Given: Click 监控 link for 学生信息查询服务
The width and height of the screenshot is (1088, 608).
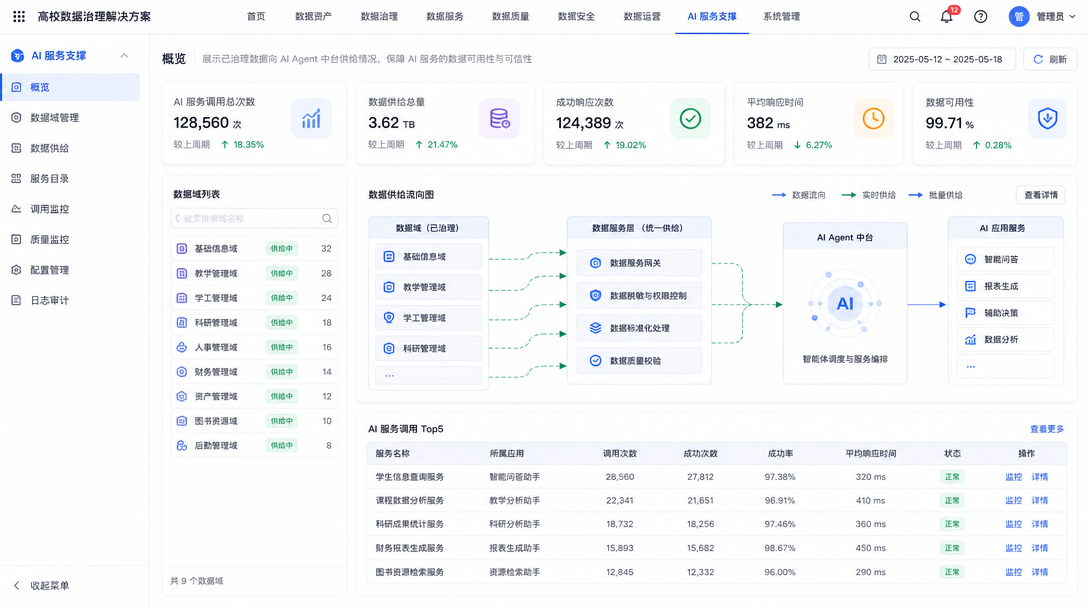Looking at the screenshot, I should 1014,477.
